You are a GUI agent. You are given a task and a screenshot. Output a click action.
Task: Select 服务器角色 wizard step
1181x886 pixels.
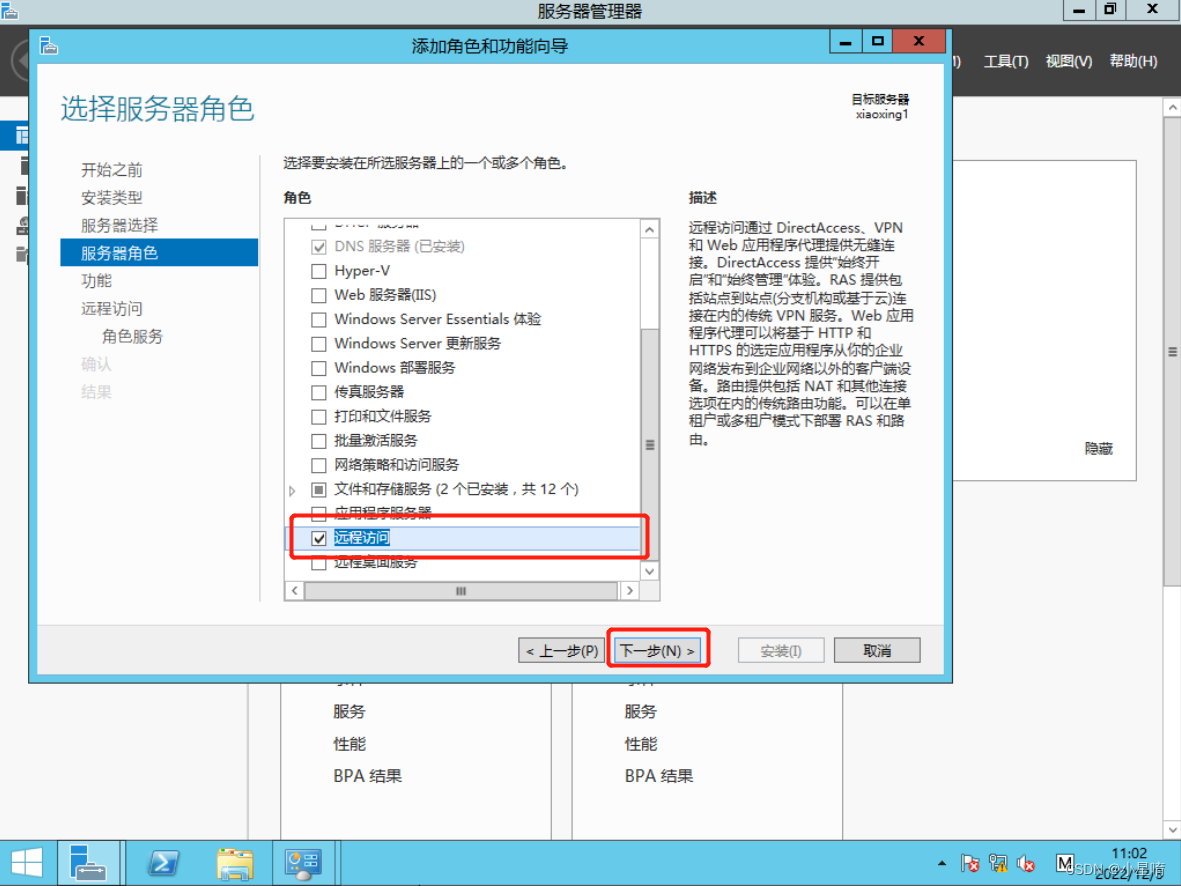pyautogui.click(x=159, y=253)
